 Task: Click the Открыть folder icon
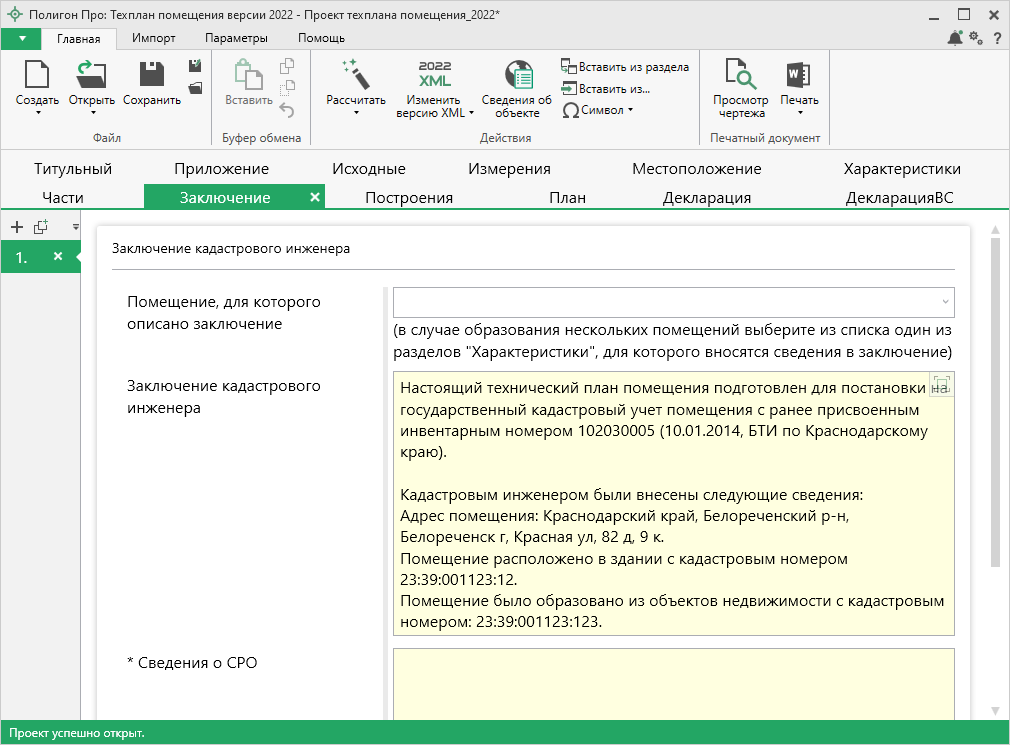click(x=91, y=76)
